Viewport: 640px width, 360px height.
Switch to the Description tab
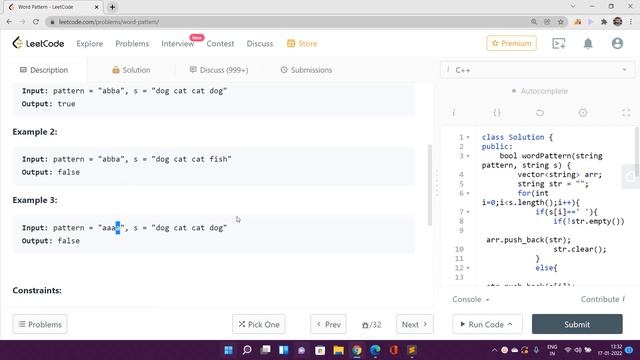44,70
